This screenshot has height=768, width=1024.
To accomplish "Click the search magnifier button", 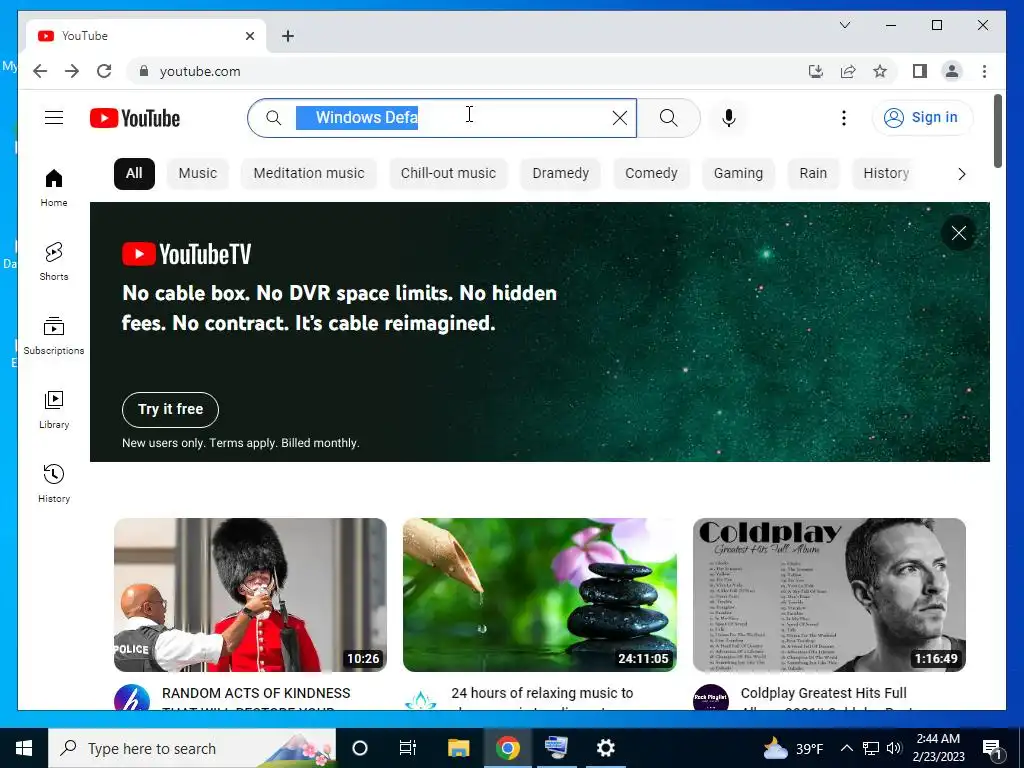I will (668, 118).
